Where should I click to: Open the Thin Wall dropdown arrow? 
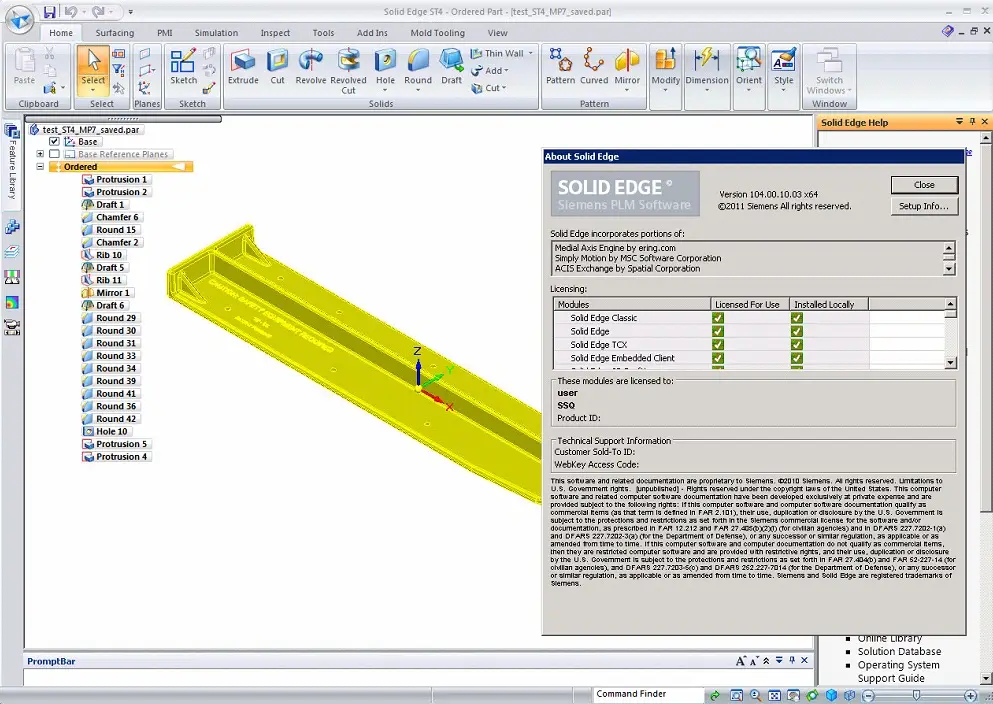[x=531, y=53]
